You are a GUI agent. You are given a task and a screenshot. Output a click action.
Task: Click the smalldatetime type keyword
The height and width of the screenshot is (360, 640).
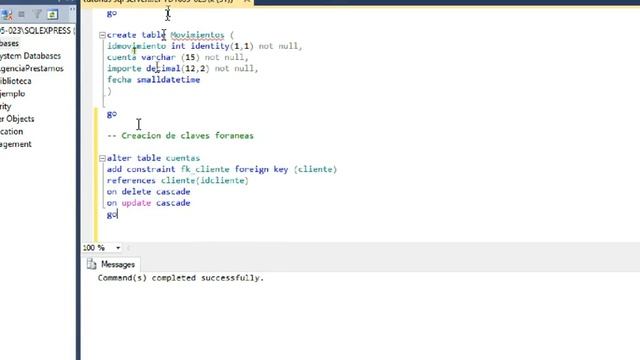tap(168, 80)
